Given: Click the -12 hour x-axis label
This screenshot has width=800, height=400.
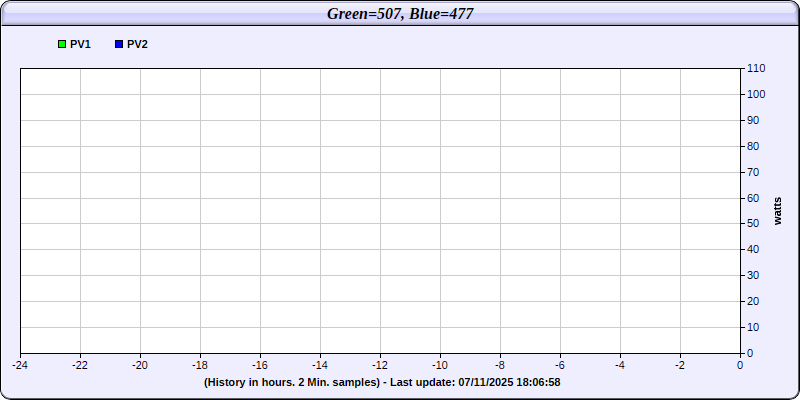Looking at the screenshot, I should tap(380, 366).
